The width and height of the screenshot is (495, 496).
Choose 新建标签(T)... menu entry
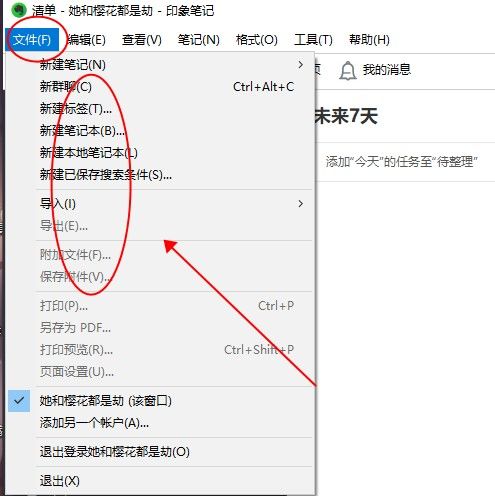(x=160, y=109)
